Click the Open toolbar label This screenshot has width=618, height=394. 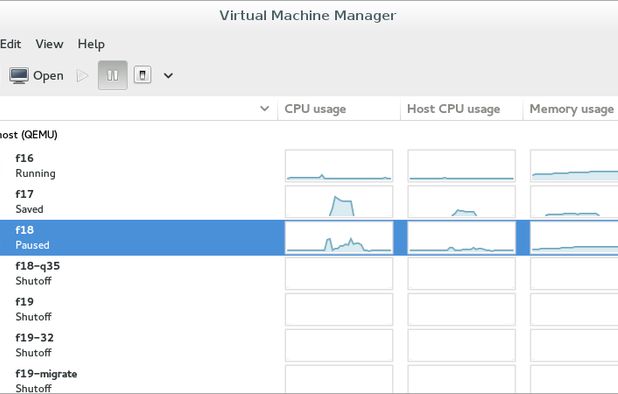[48, 76]
